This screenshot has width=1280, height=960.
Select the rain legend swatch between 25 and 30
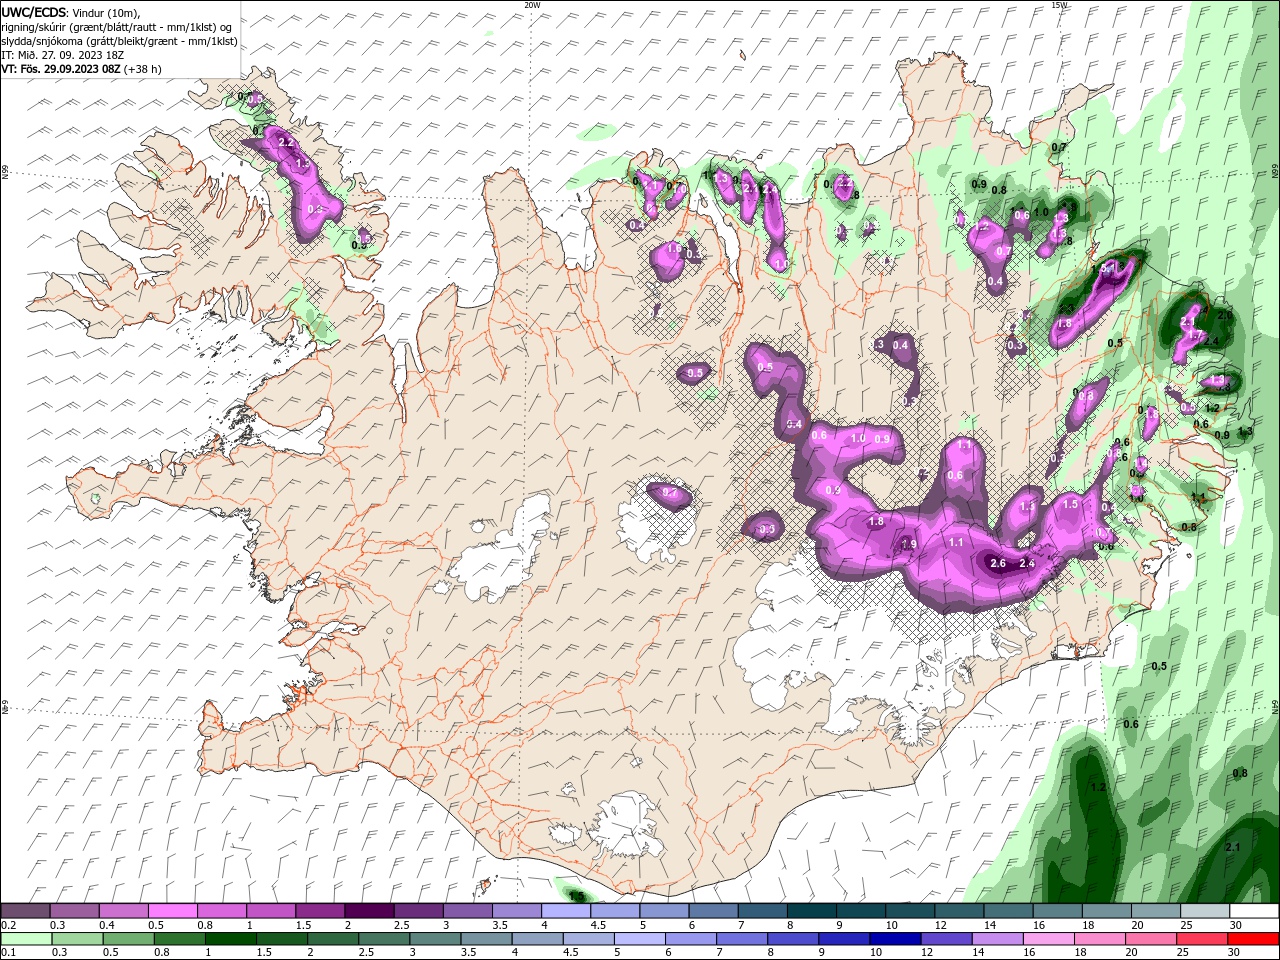pos(1202,939)
